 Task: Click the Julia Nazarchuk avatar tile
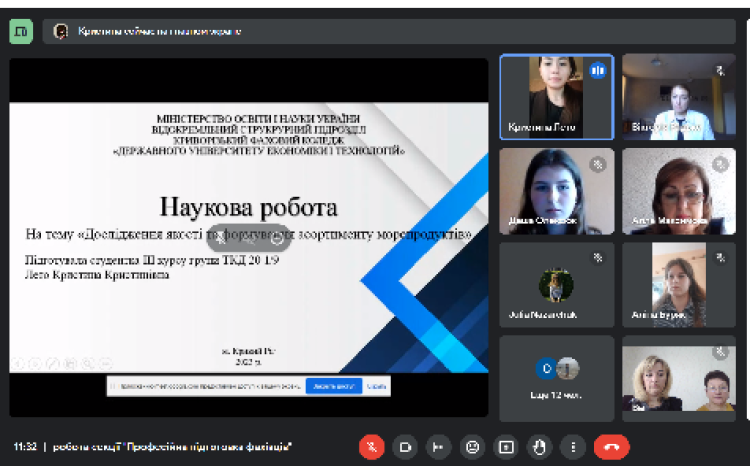[x=556, y=285]
